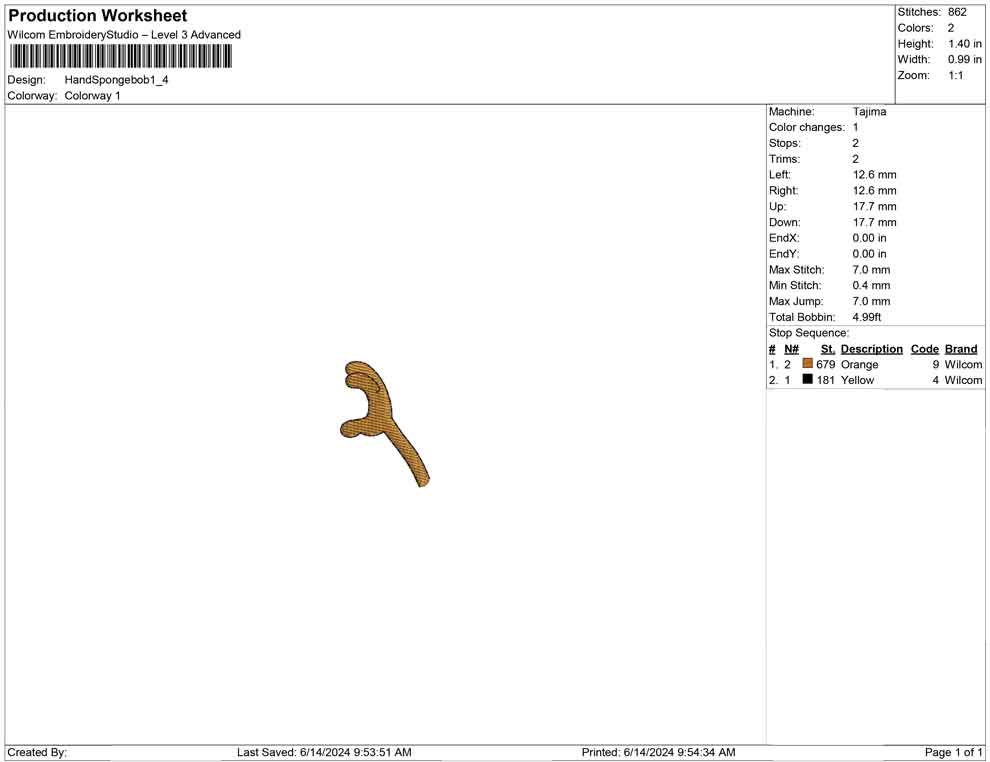Click the Height value '1.40 in'
The height and width of the screenshot is (762, 990).
point(965,44)
